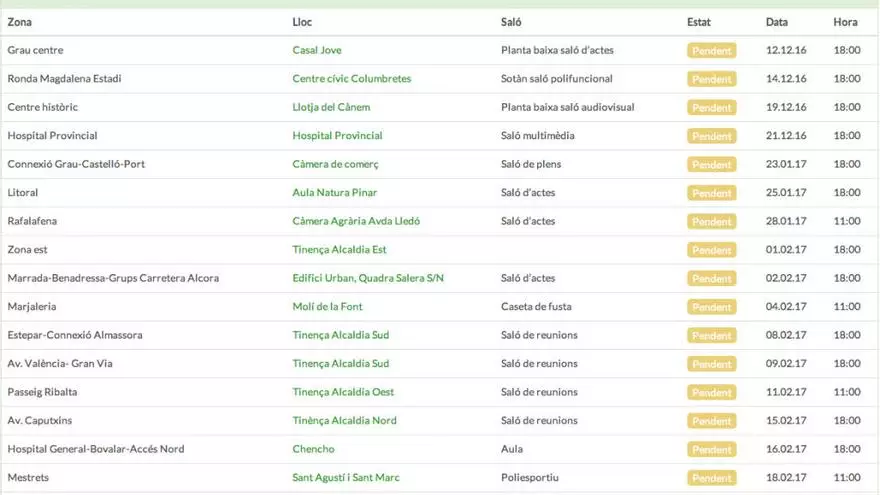This screenshot has height=495, width=880.
Task: Click Pendent status for Marjaleria row
Action: click(x=711, y=307)
